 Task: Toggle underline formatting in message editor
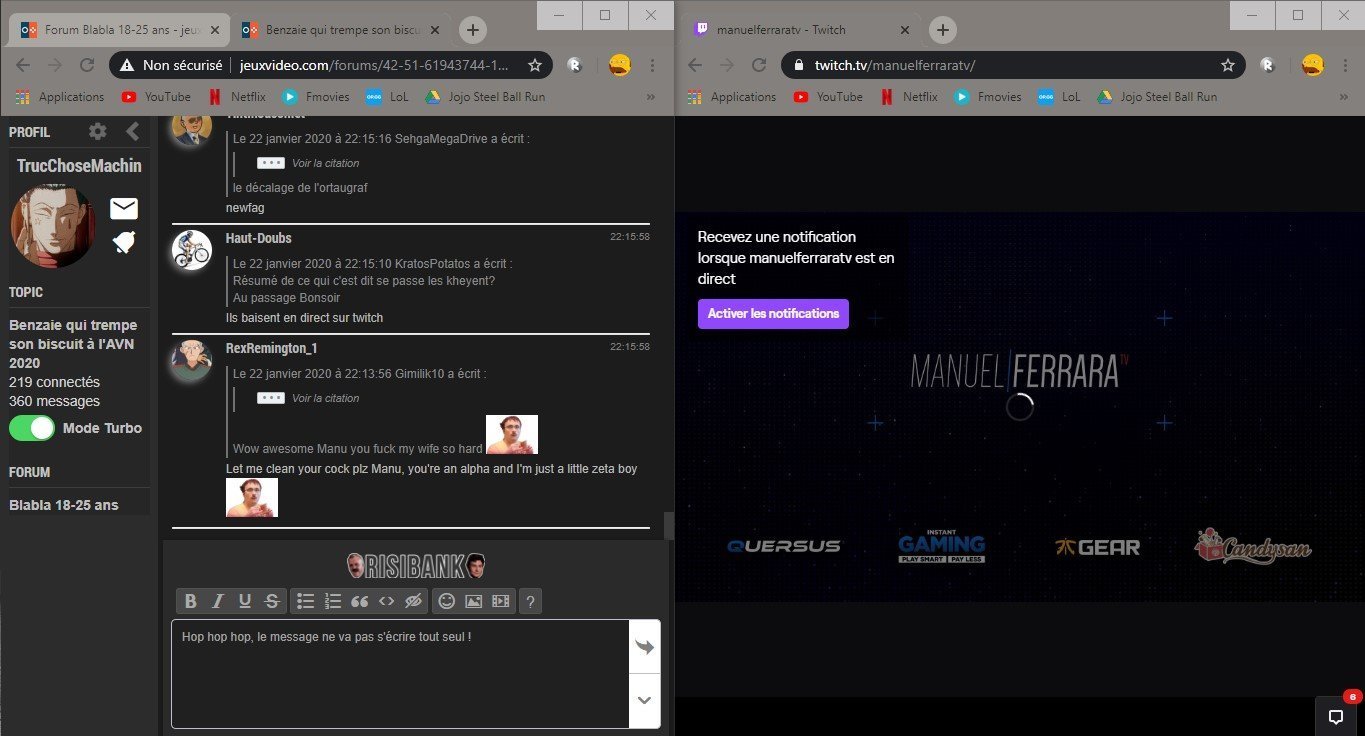click(245, 601)
